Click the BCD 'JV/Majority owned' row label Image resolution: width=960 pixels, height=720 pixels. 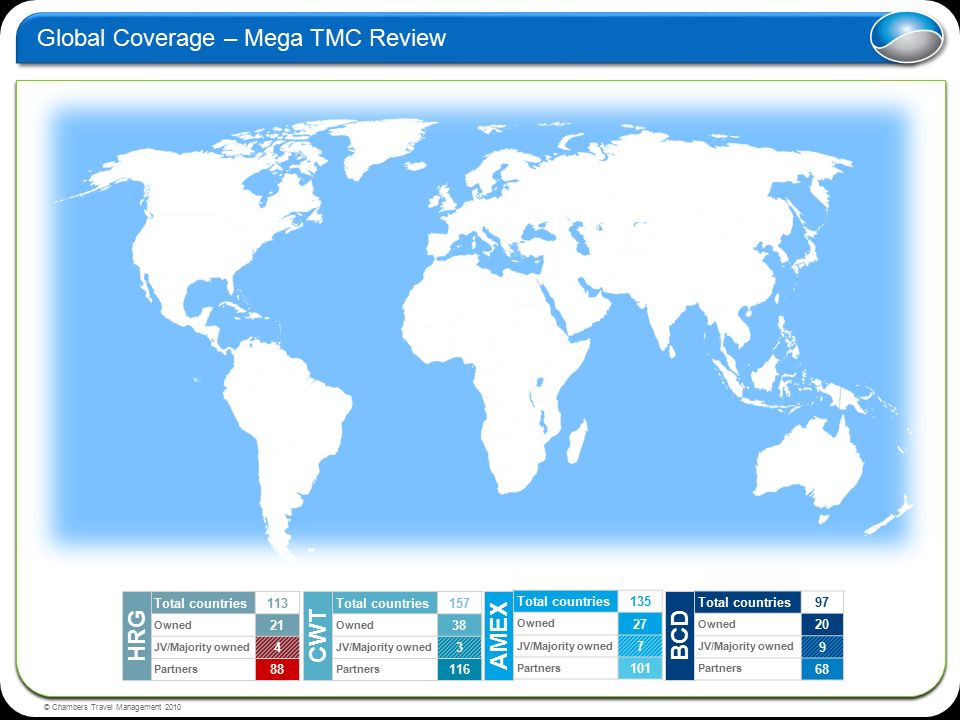tap(747, 647)
